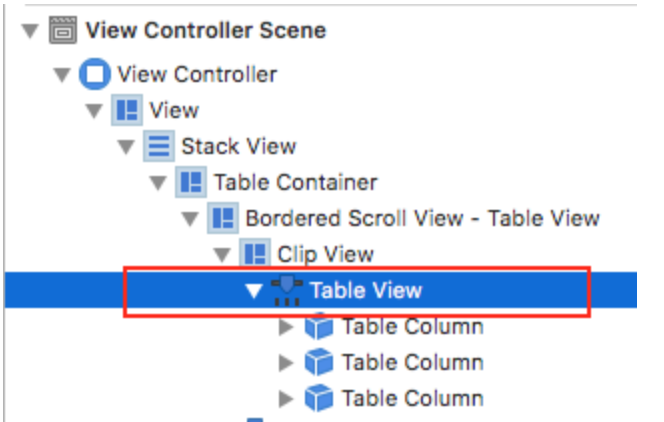664x422 pixels.
Task: Click the blue View Controller circle icon
Action: tap(94, 74)
